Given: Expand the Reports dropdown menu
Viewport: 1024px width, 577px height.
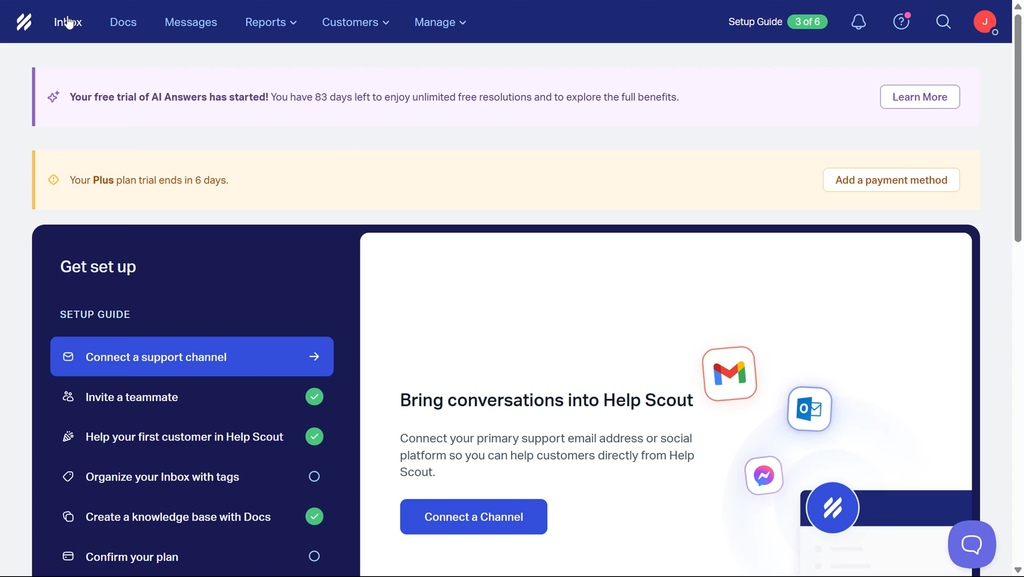Looking at the screenshot, I should pyautogui.click(x=271, y=22).
